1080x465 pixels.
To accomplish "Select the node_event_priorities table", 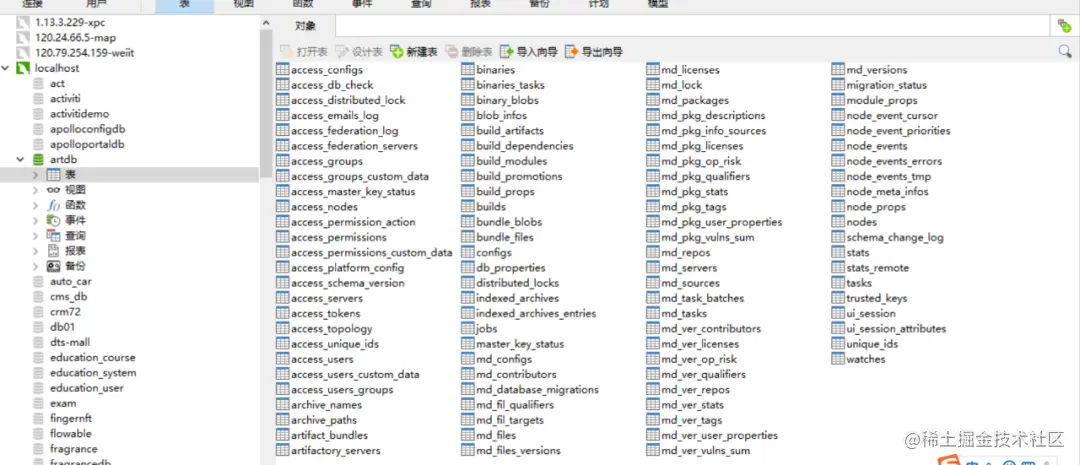I will pos(898,130).
